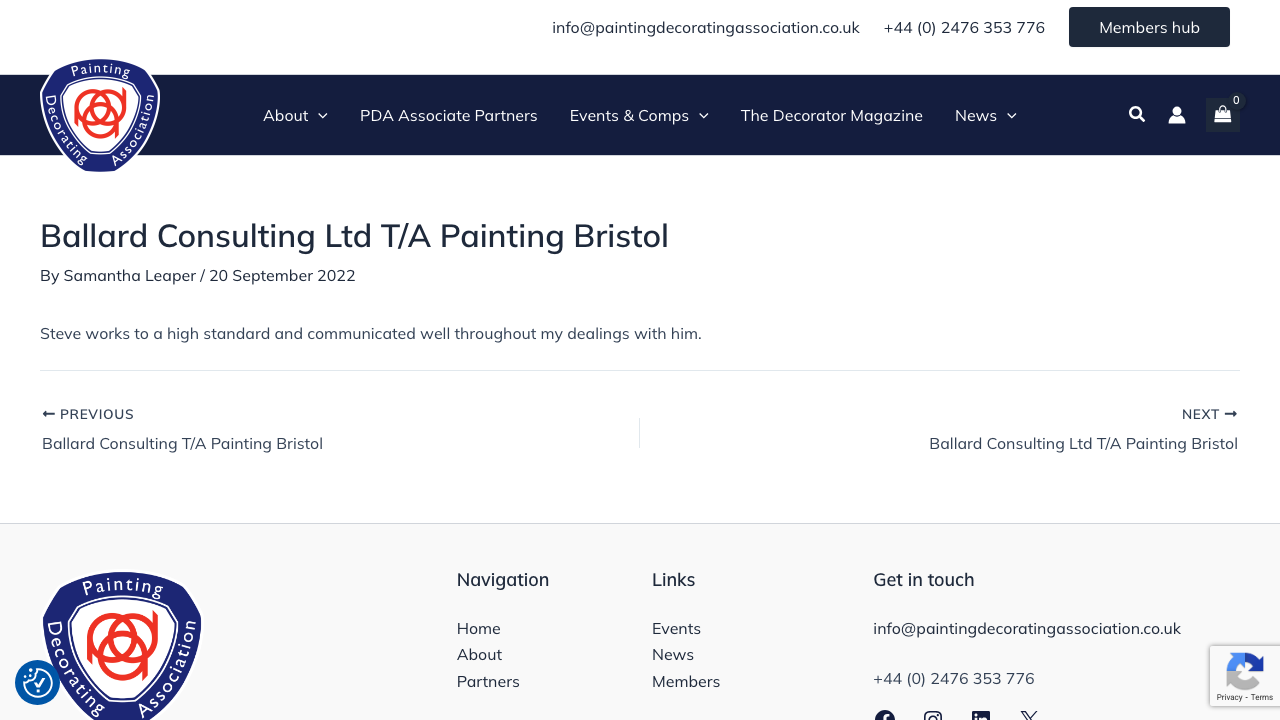Open author link Samantha Leaper
Viewport: 1280px width, 720px height.
129,274
